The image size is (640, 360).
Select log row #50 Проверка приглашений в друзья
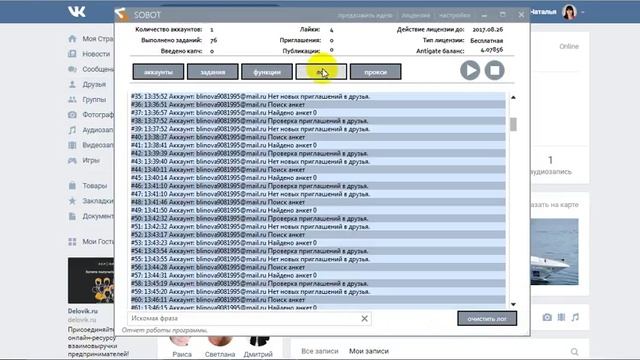click(x=318, y=218)
